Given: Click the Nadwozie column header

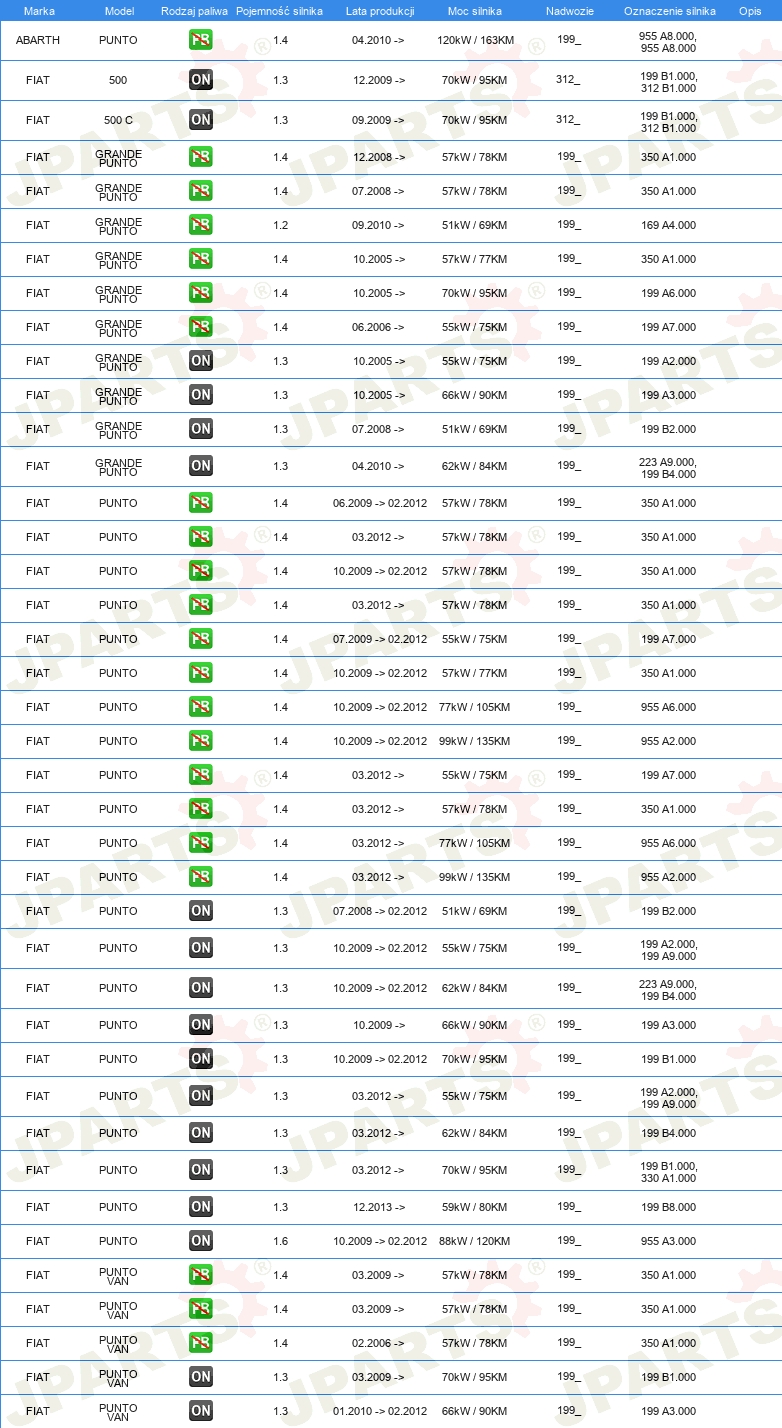Looking at the screenshot, I should [x=570, y=10].
